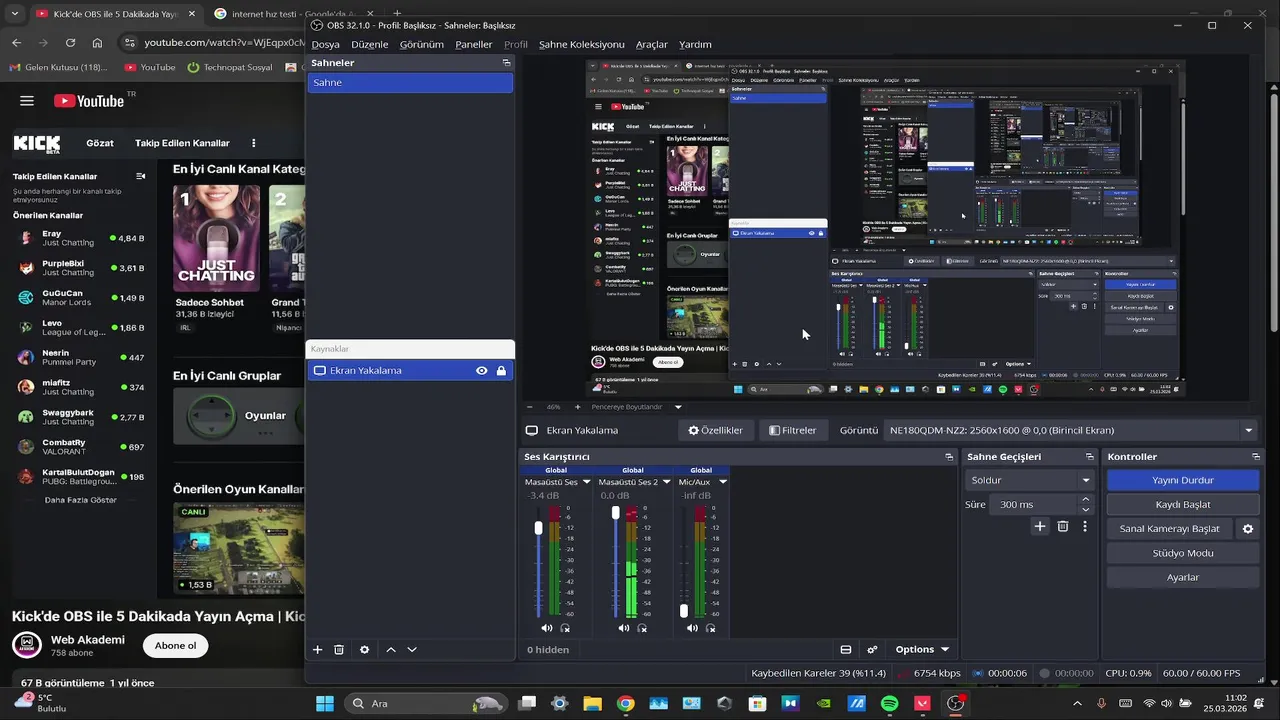Unlock the Ekran Yakalama source lock
The image size is (1280, 720).
click(501, 371)
